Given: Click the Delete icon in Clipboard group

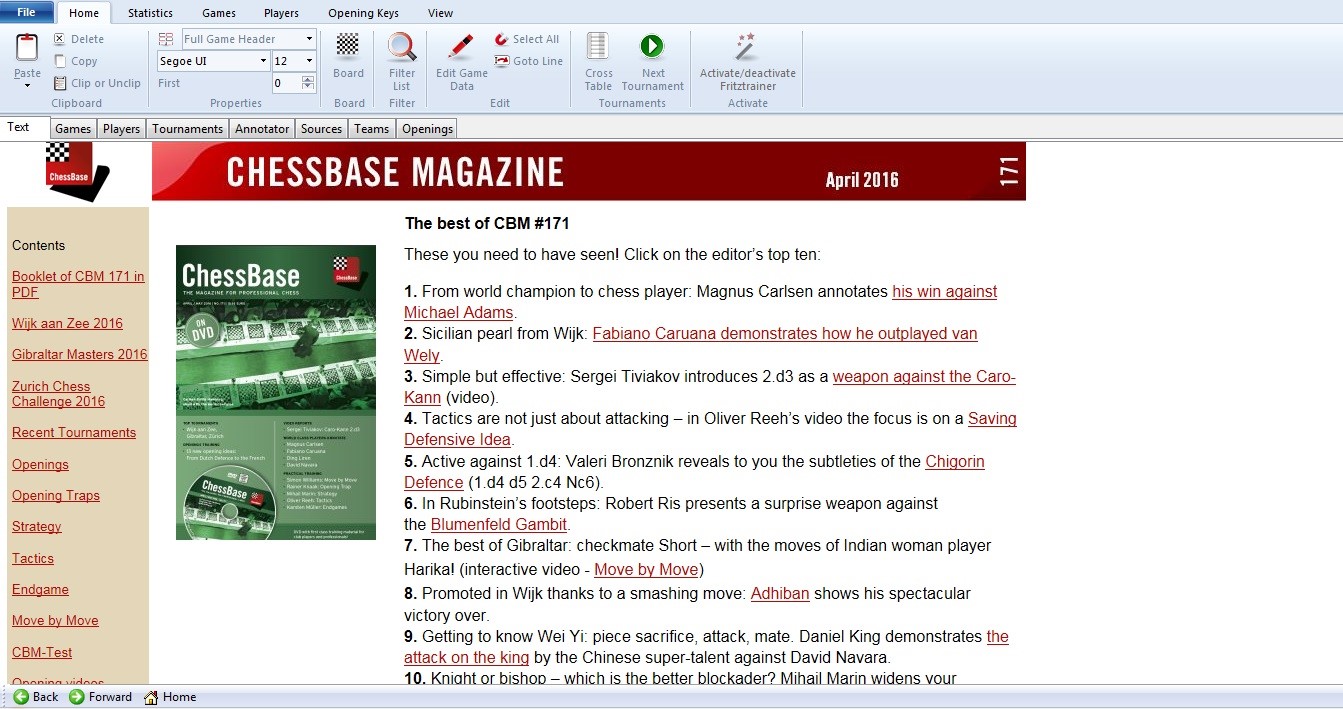Looking at the screenshot, I should pyautogui.click(x=60, y=39).
